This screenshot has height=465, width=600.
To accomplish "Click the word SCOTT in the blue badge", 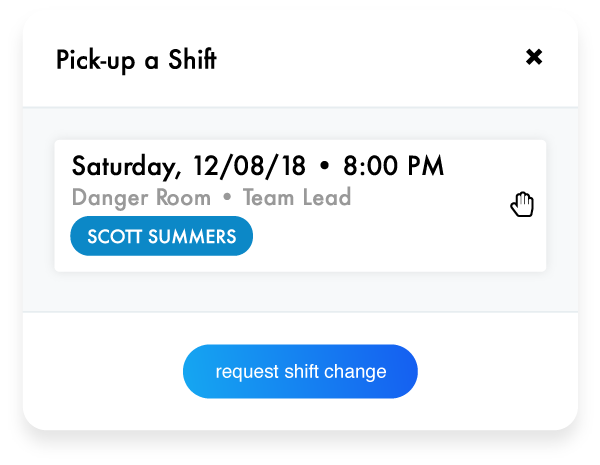I will click(x=114, y=236).
